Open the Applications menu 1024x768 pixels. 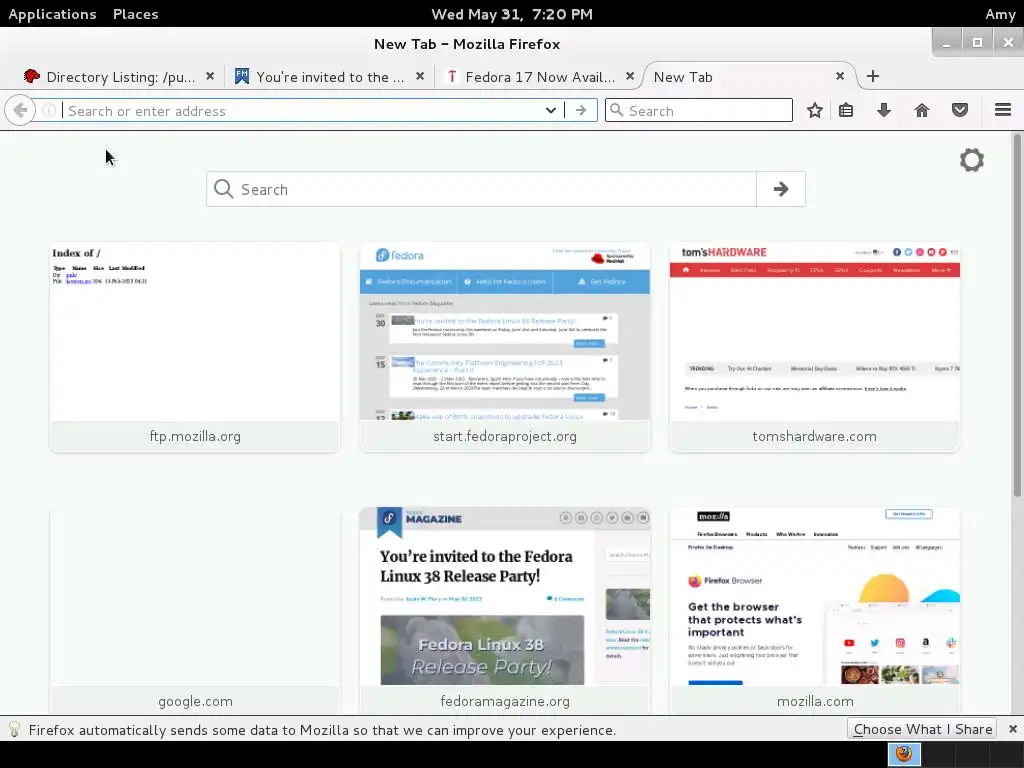52,14
